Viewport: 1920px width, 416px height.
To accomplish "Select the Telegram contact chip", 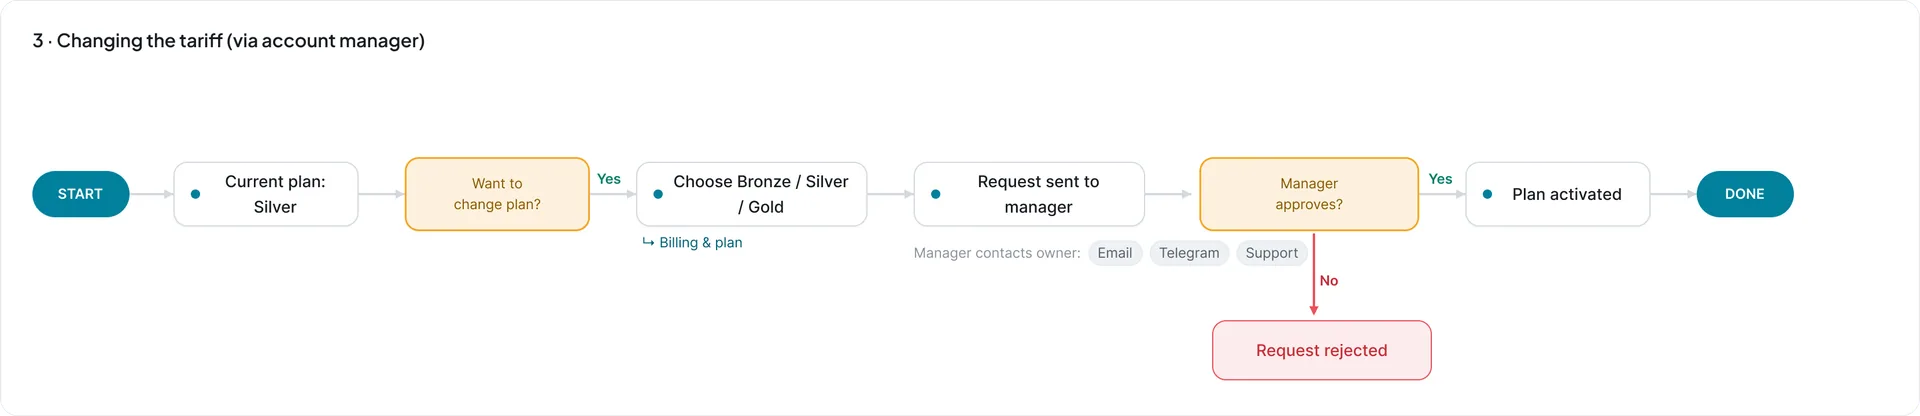I will pyautogui.click(x=1189, y=253).
